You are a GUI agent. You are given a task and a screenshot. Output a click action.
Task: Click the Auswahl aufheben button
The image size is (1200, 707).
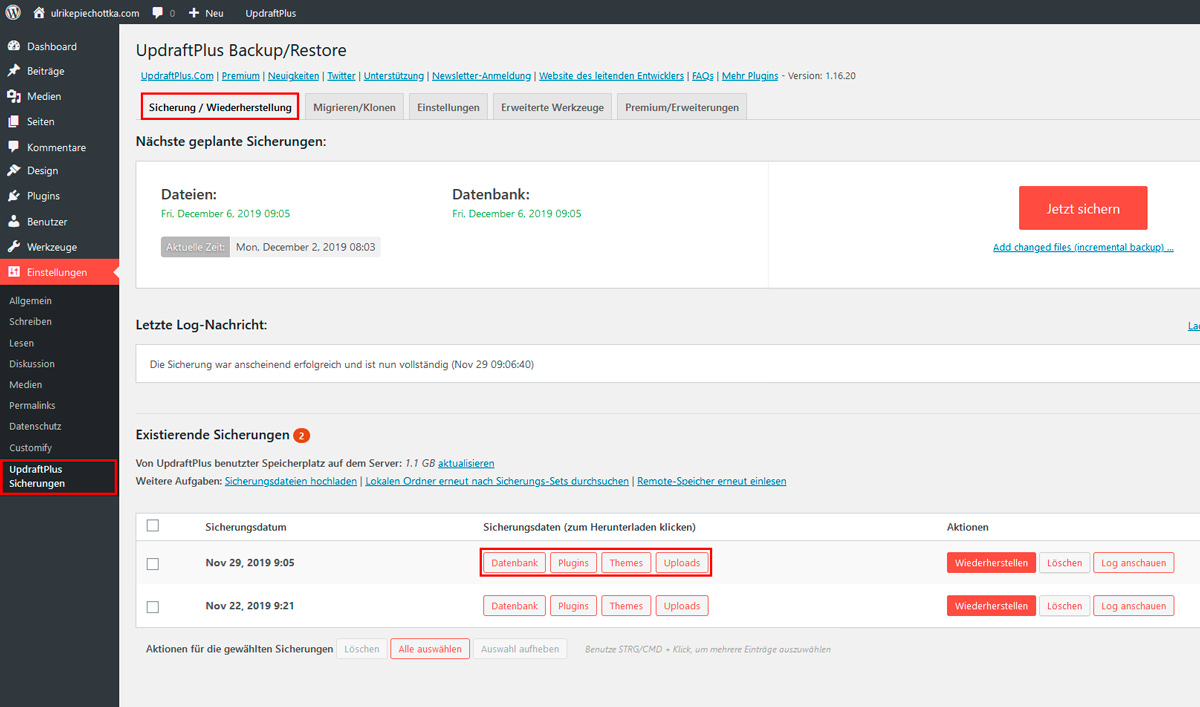(x=520, y=649)
